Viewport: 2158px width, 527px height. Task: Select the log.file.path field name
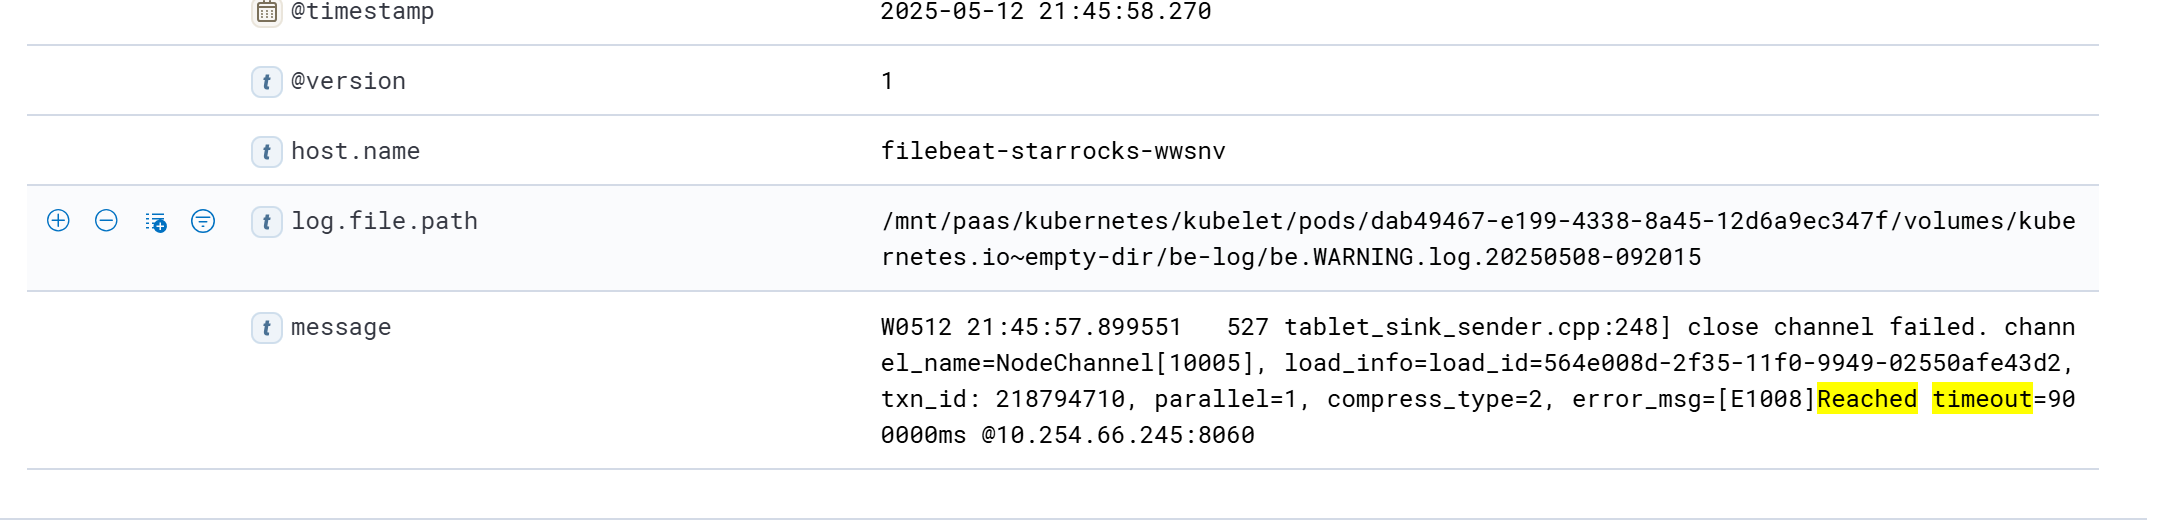coord(384,221)
